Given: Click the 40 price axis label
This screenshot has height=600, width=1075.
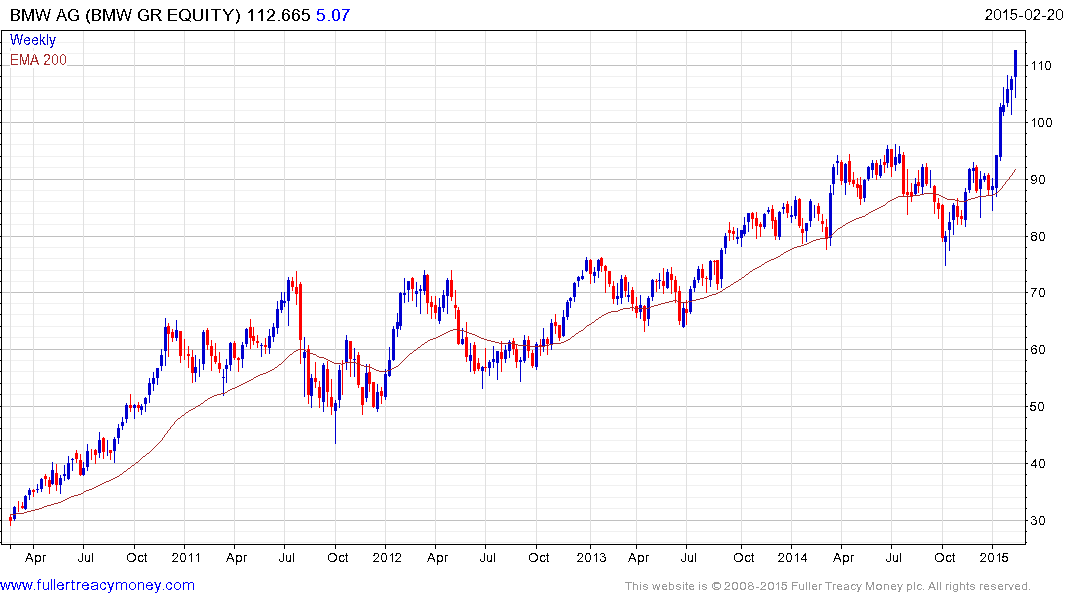Looking at the screenshot, I should pos(1038,464).
